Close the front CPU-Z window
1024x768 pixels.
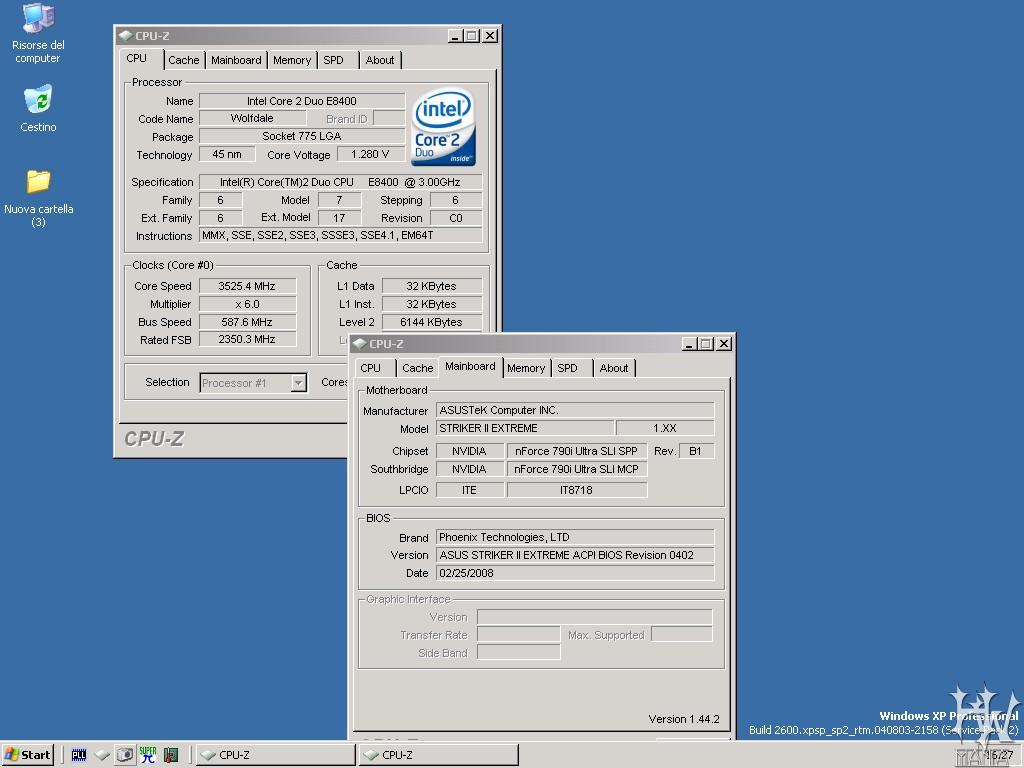click(724, 344)
